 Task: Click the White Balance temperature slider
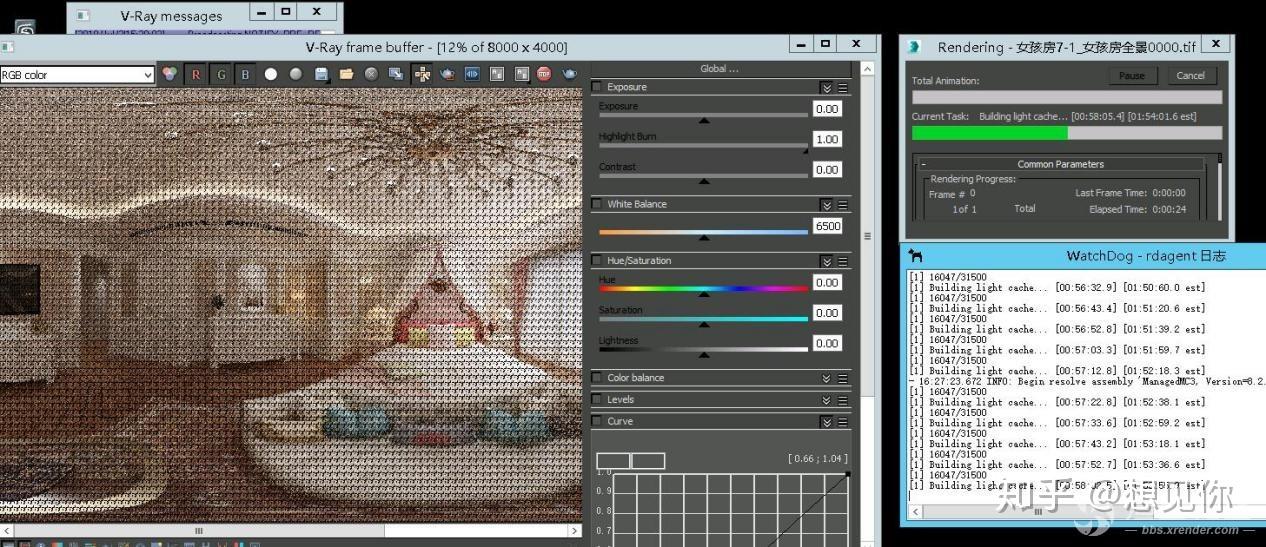tap(703, 232)
